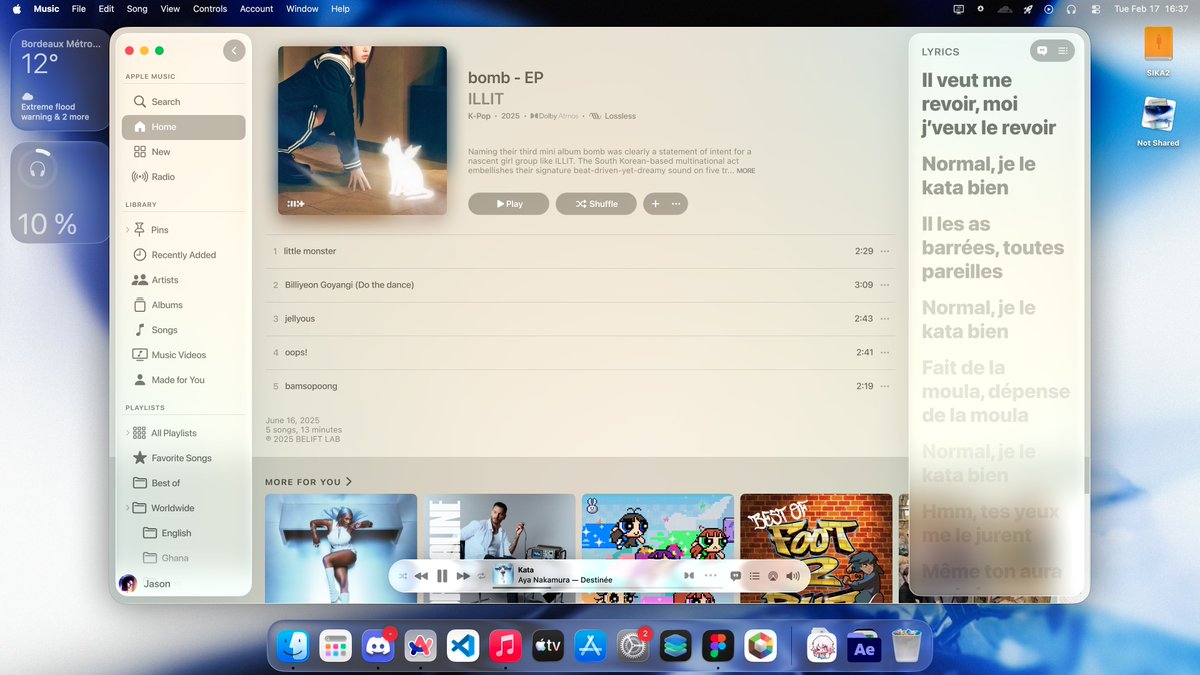Show MORE of album description
This screenshot has height=675, width=1200.
[746, 171]
